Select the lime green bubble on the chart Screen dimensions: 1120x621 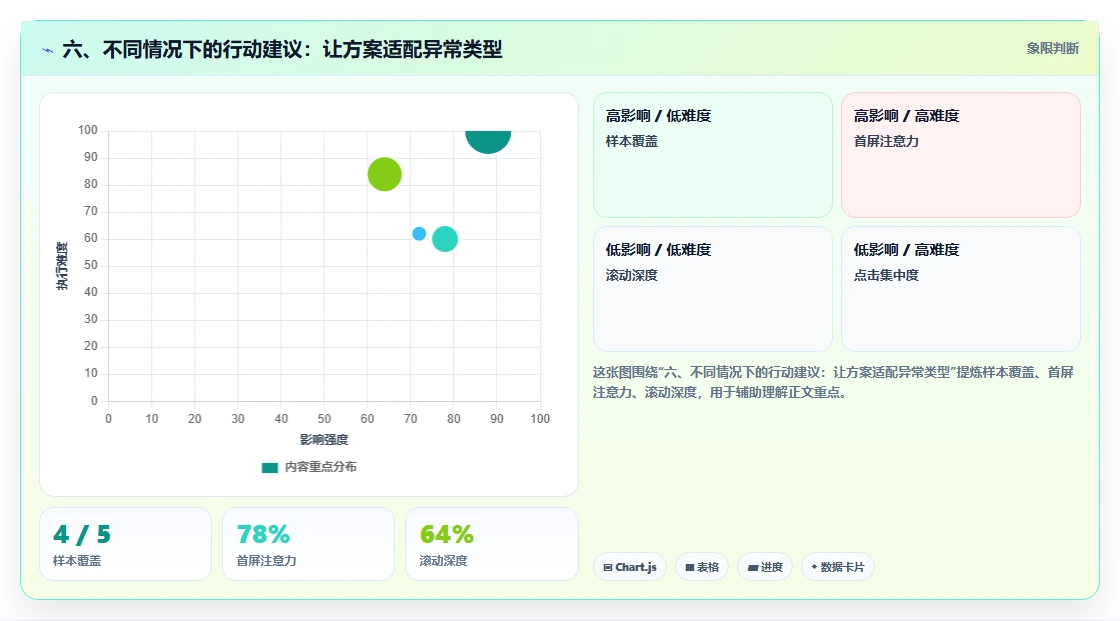(x=384, y=174)
